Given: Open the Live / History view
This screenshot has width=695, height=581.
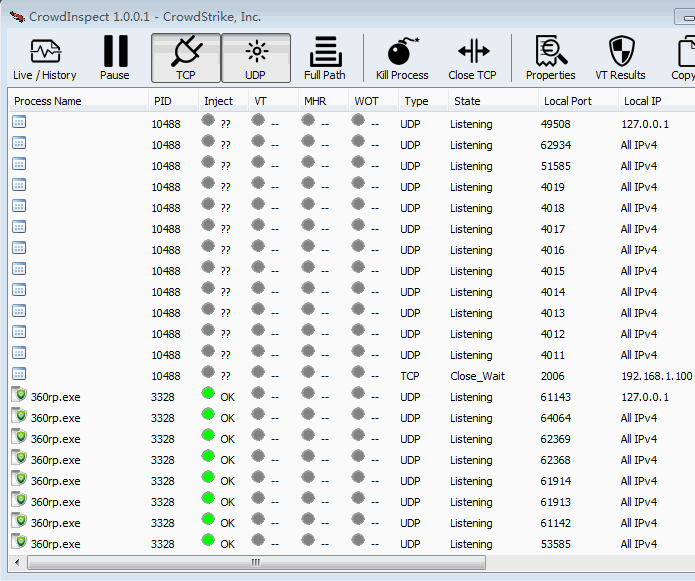Looking at the screenshot, I should click(x=45, y=58).
